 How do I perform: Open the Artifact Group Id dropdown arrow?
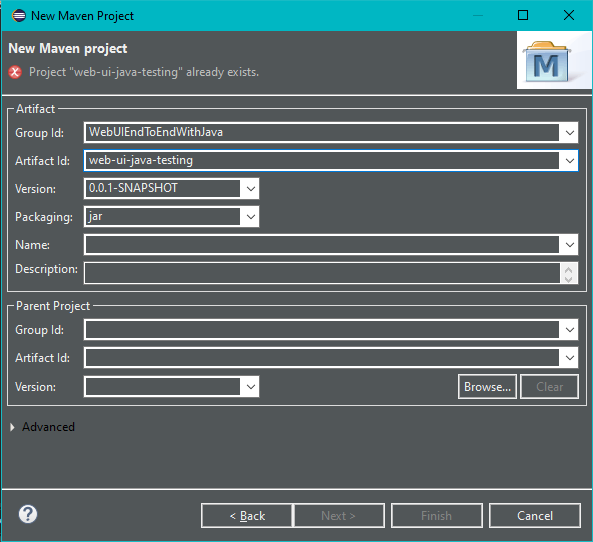[x=570, y=133]
